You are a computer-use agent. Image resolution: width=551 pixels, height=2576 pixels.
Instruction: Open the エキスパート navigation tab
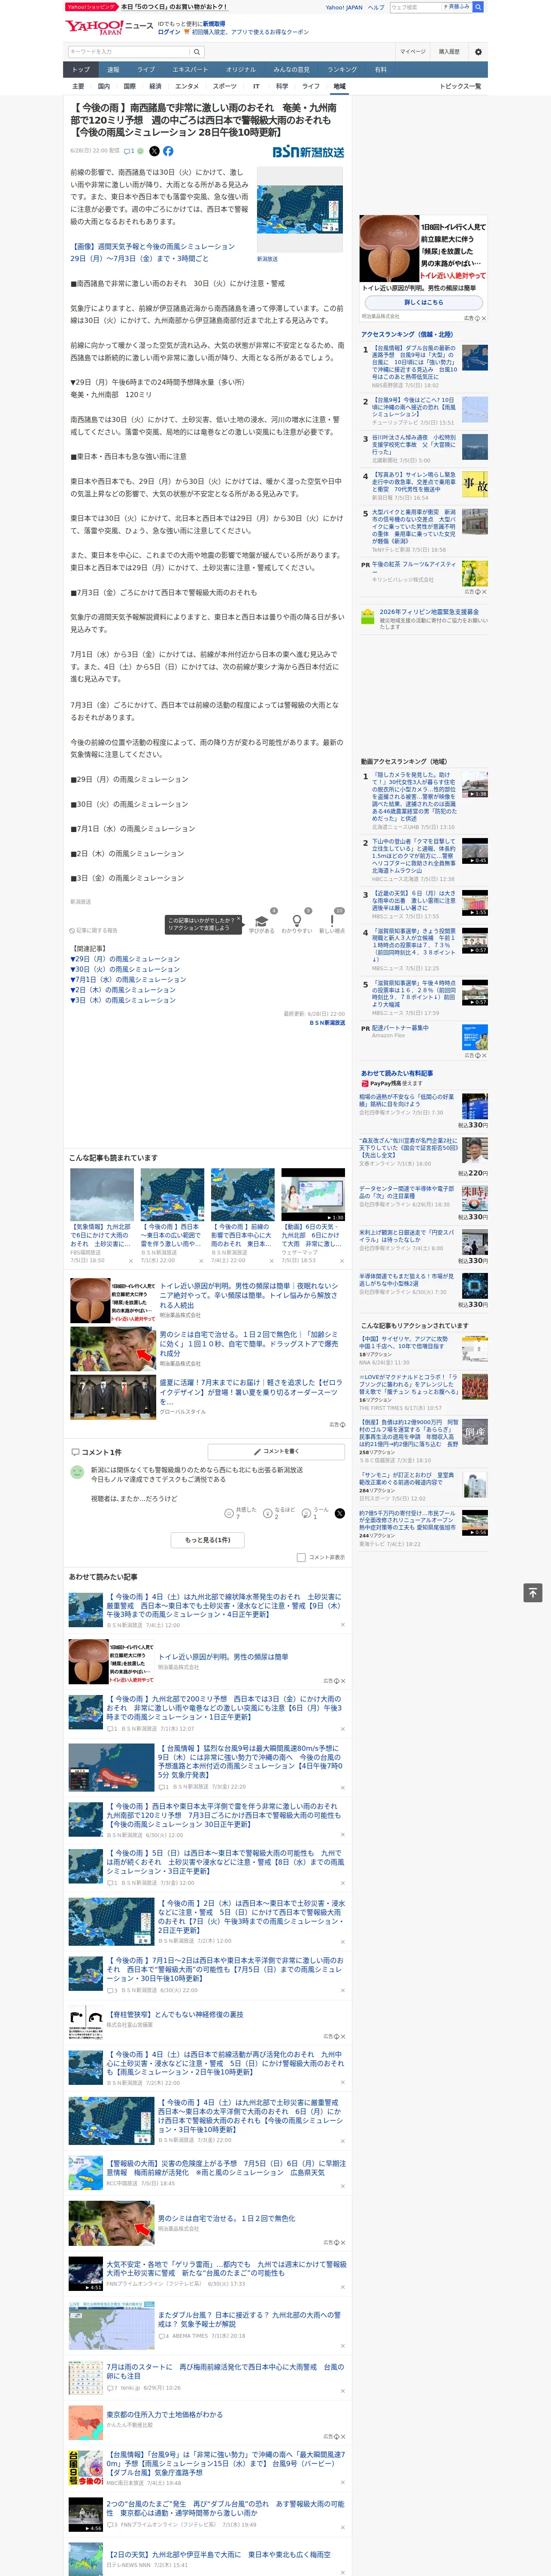190,70
